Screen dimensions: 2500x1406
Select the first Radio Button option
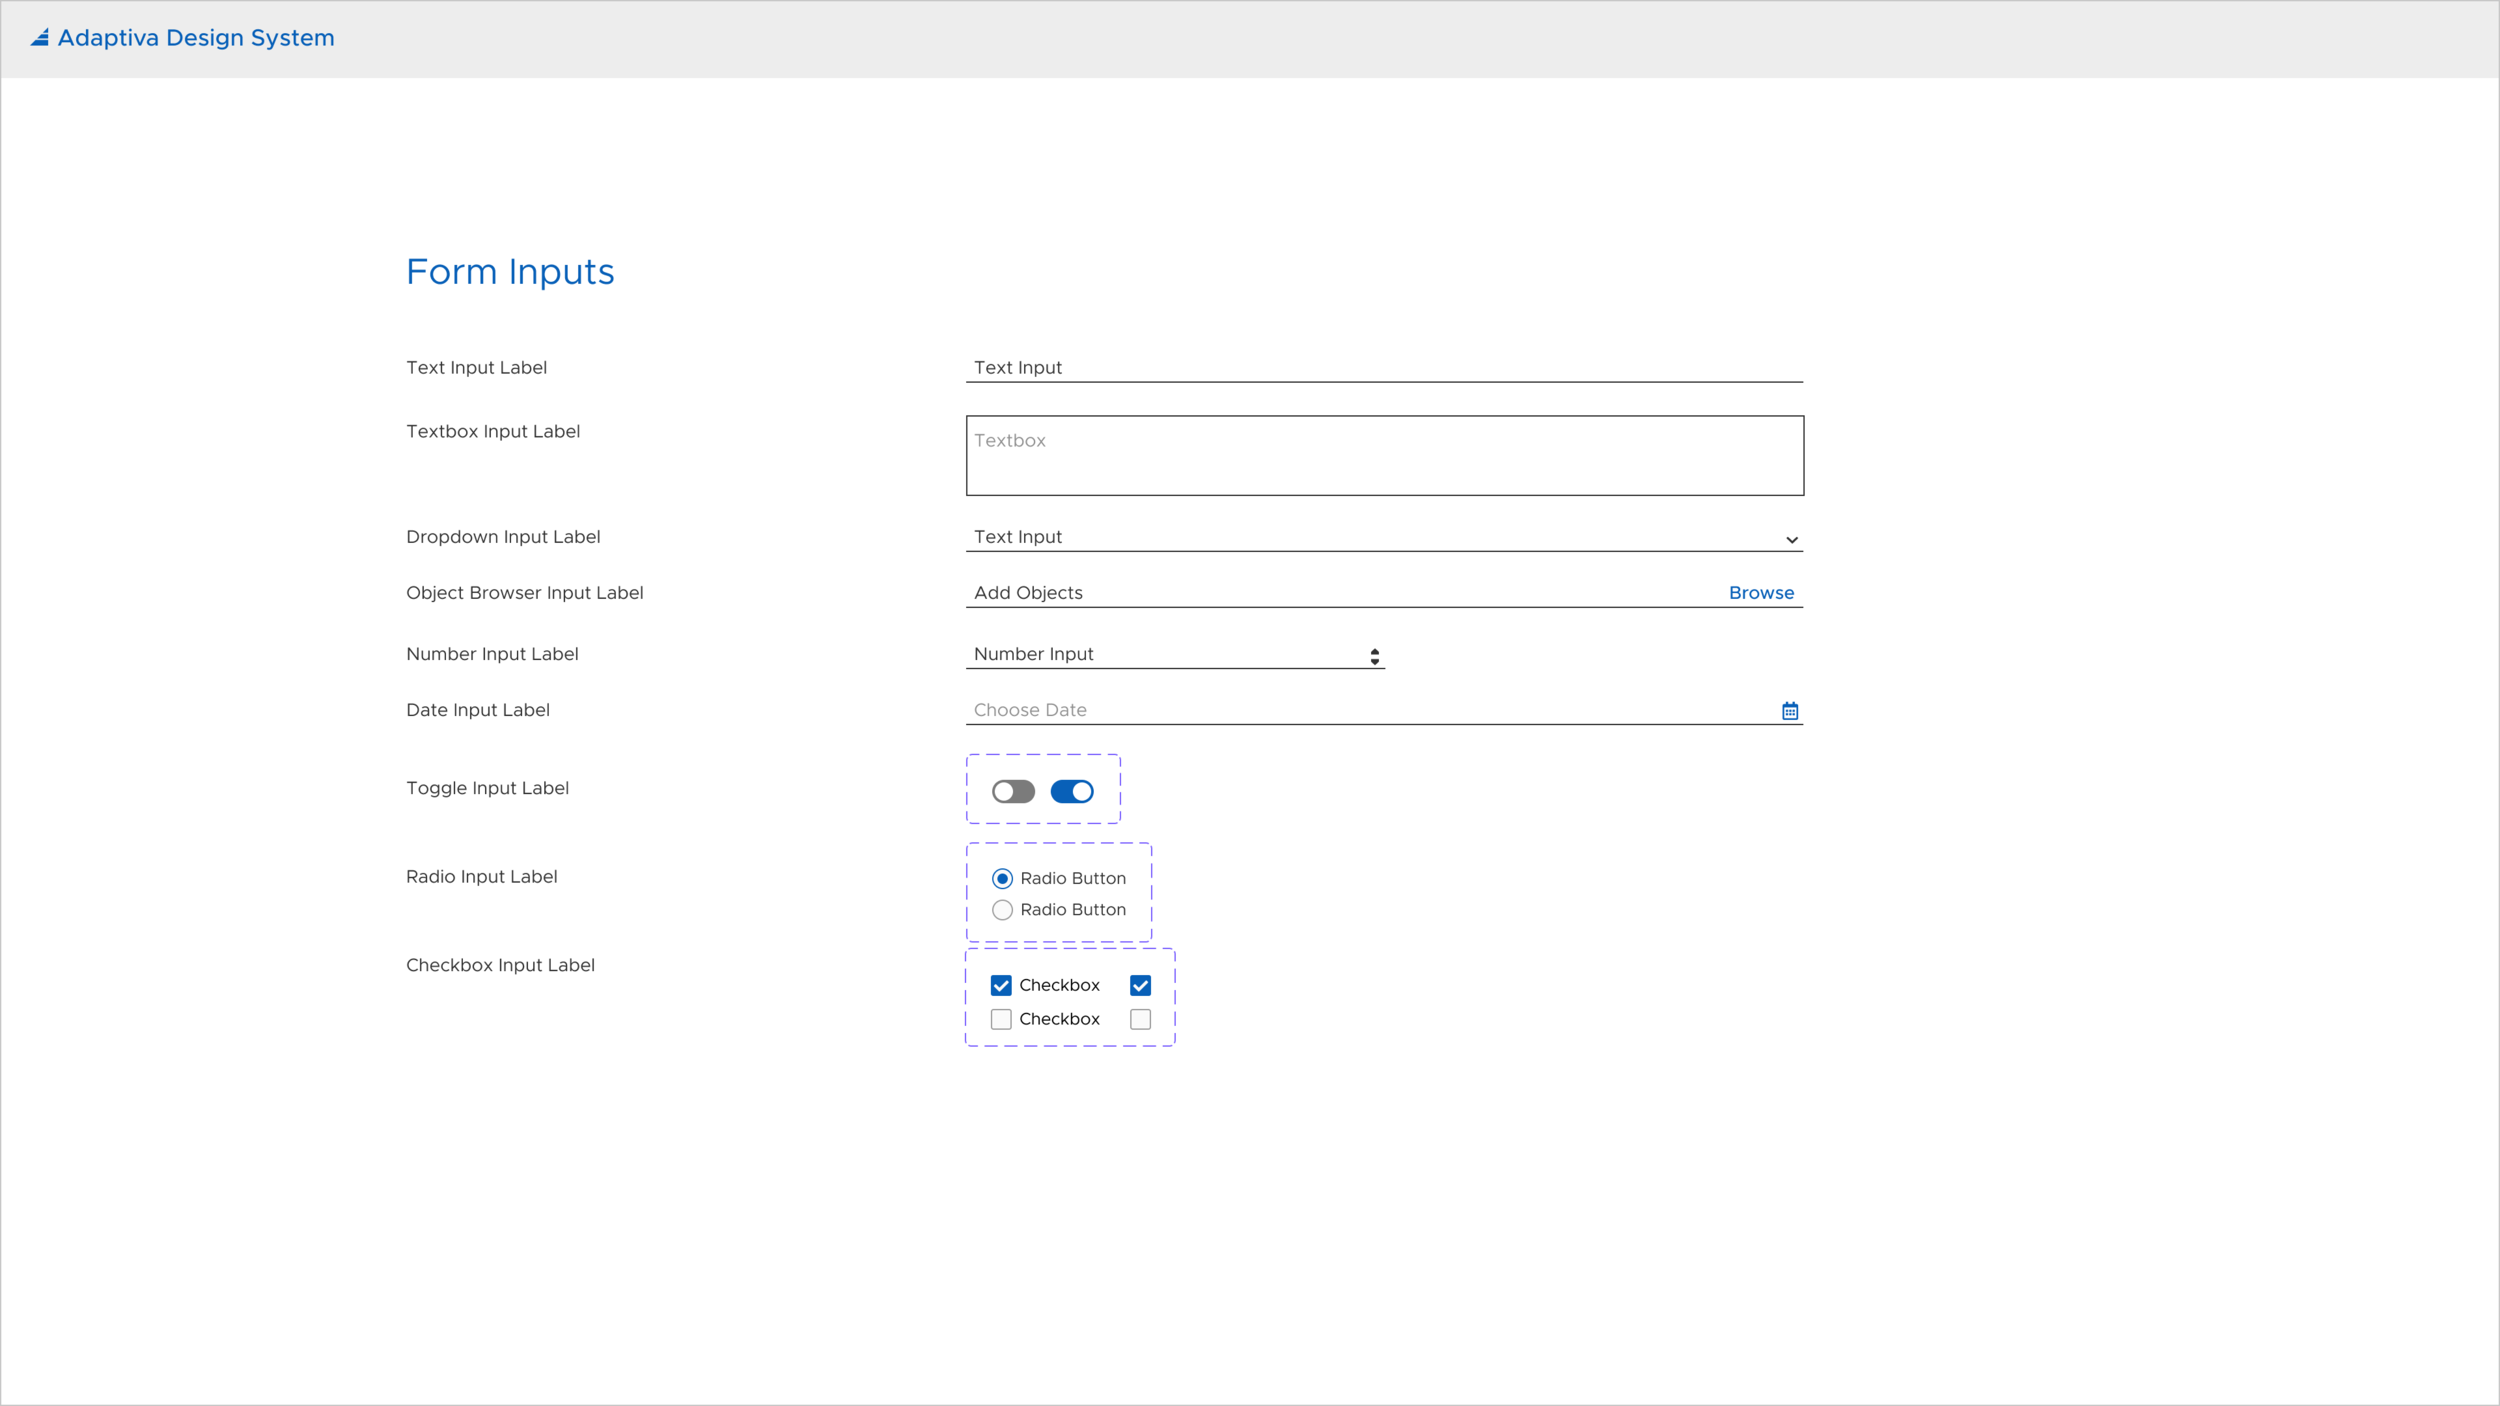click(1002, 878)
